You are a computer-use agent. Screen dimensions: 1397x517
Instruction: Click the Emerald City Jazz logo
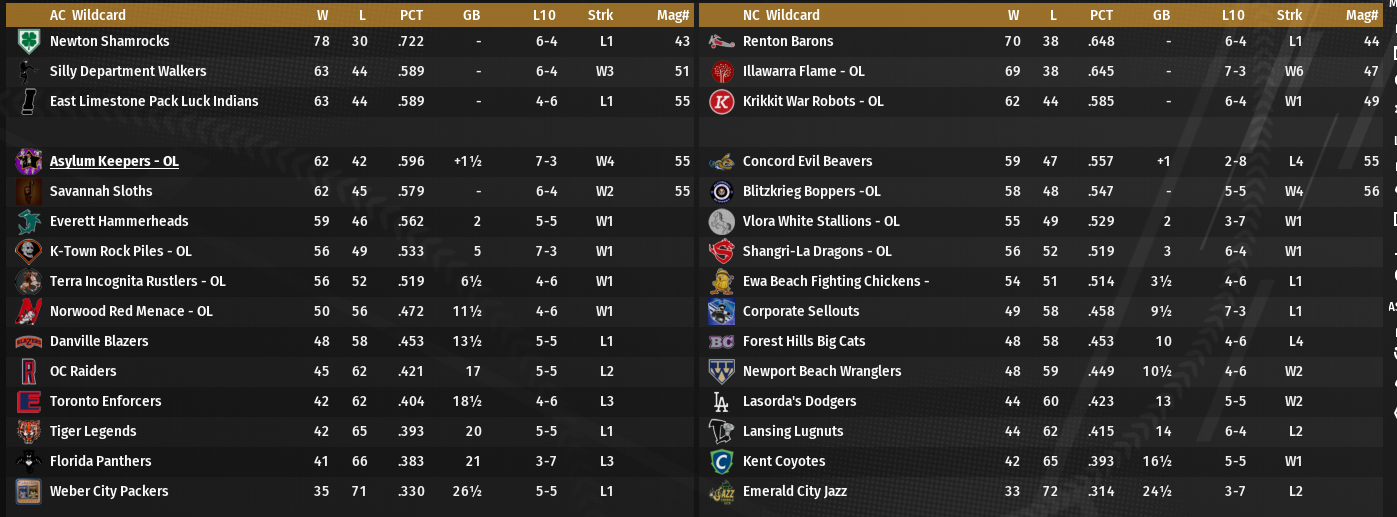click(721, 491)
